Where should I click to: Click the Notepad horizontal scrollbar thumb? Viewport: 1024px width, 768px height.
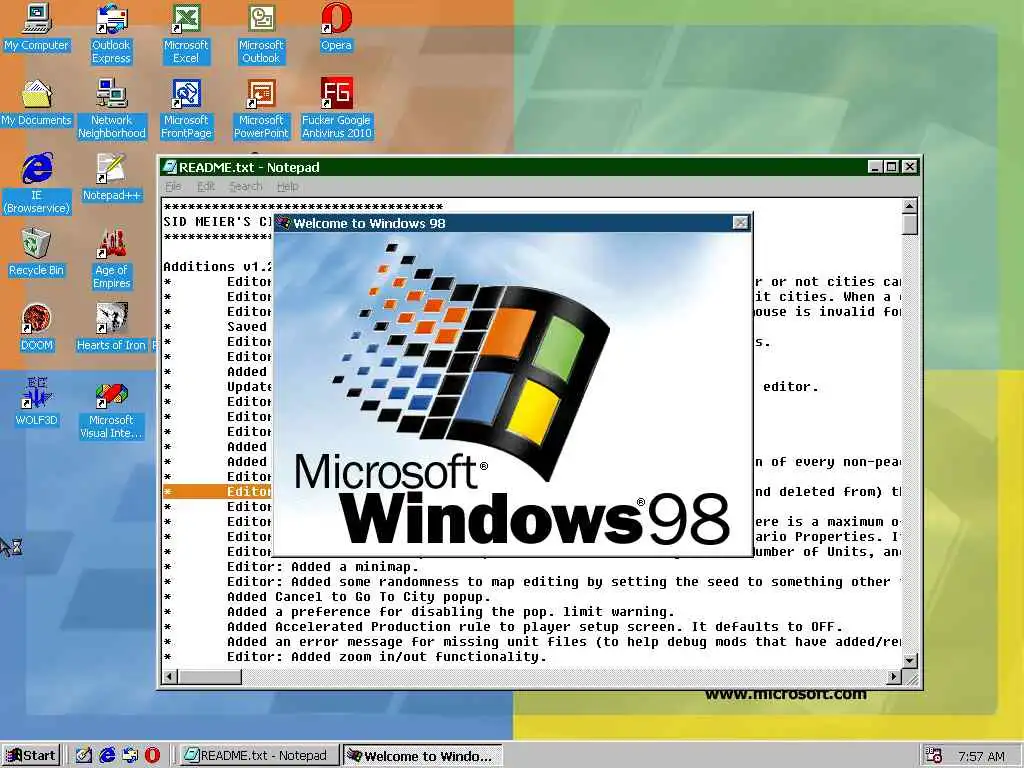click(209, 677)
